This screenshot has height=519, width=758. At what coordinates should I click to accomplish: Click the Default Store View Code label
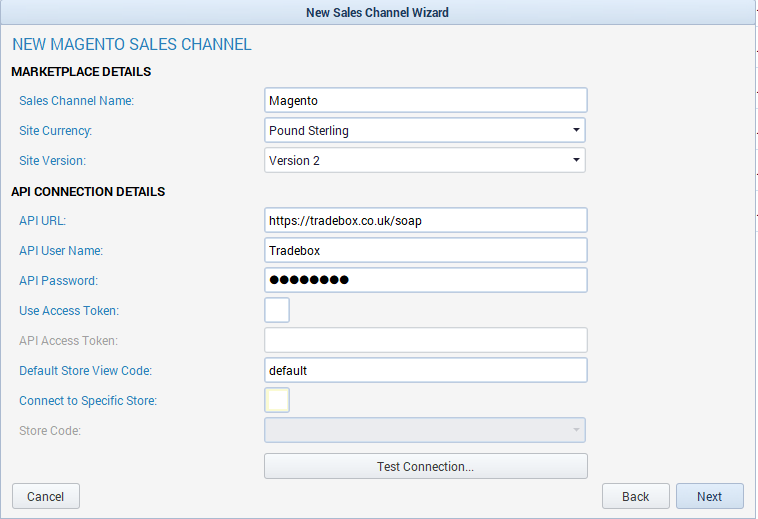point(86,371)
